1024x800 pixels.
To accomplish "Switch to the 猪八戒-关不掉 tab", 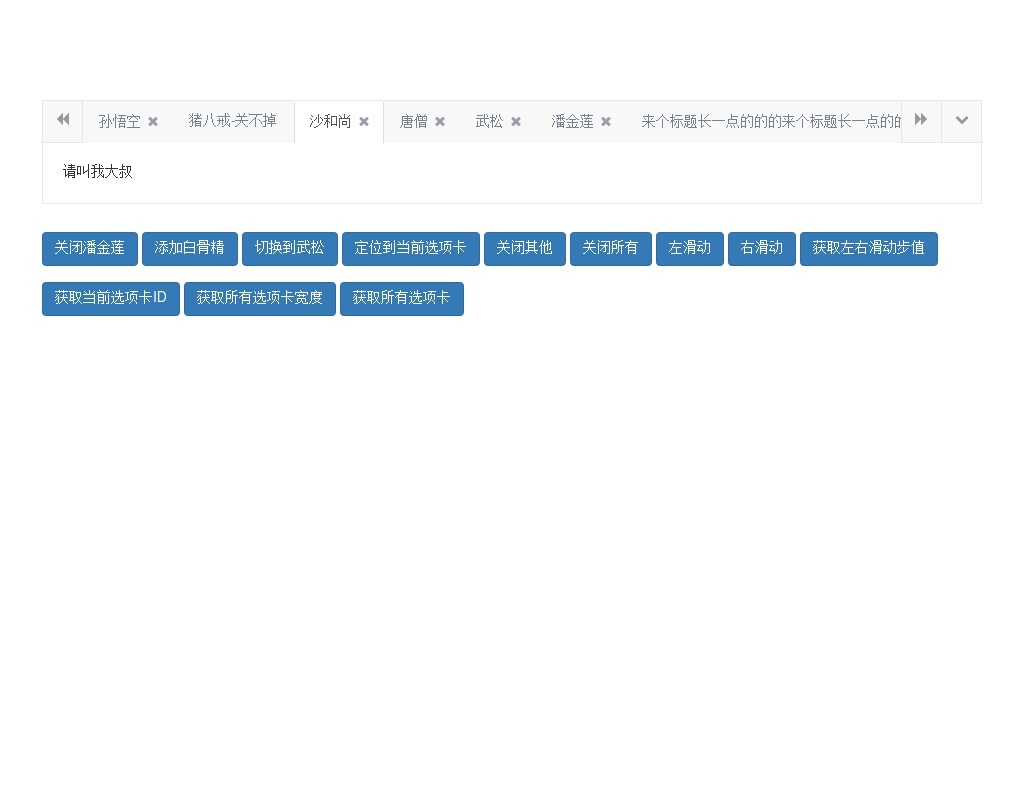I will (232, 121).
